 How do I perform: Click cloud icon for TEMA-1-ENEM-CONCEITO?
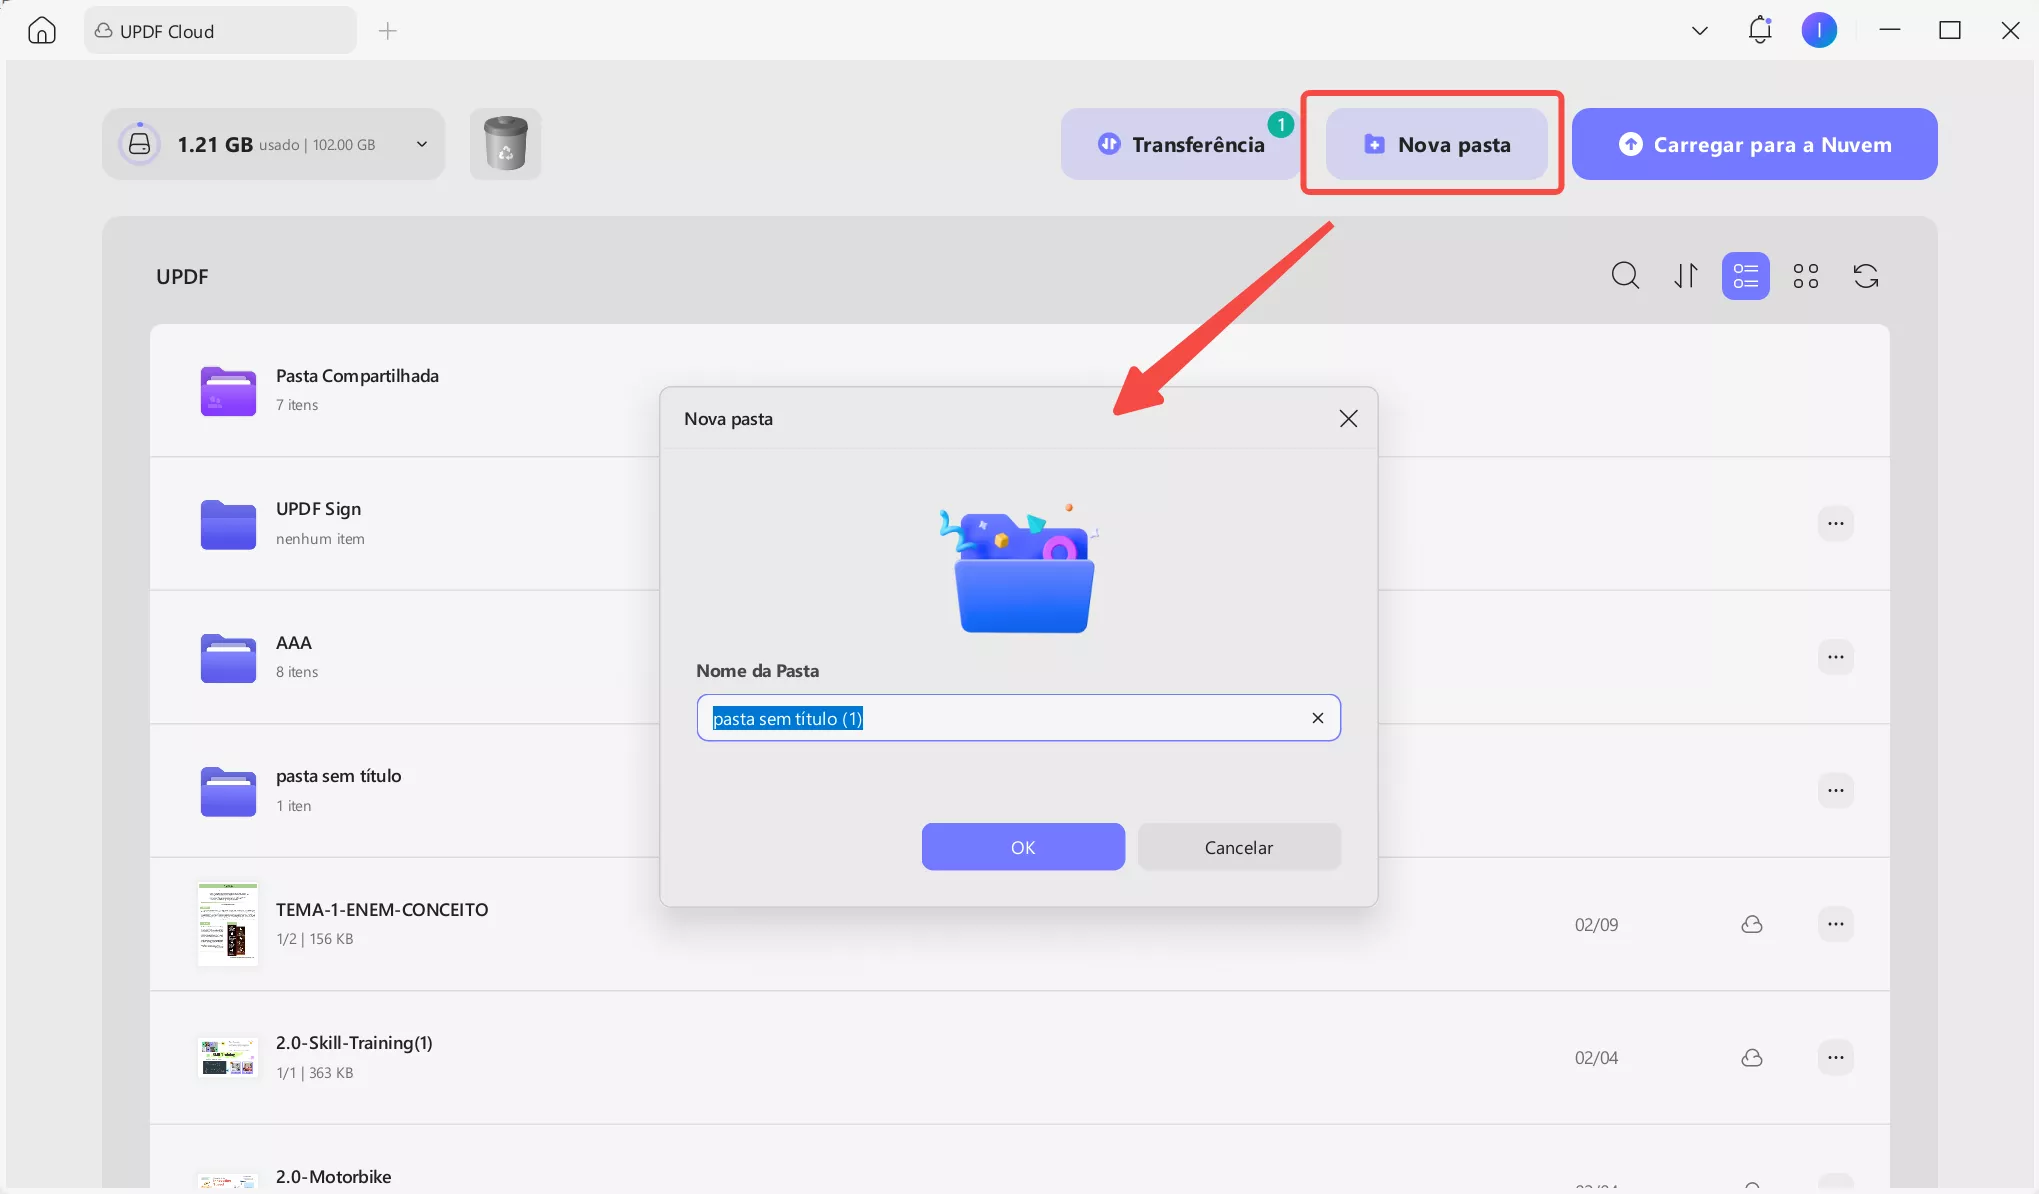pyautogui.click(x=1751, y=924)
